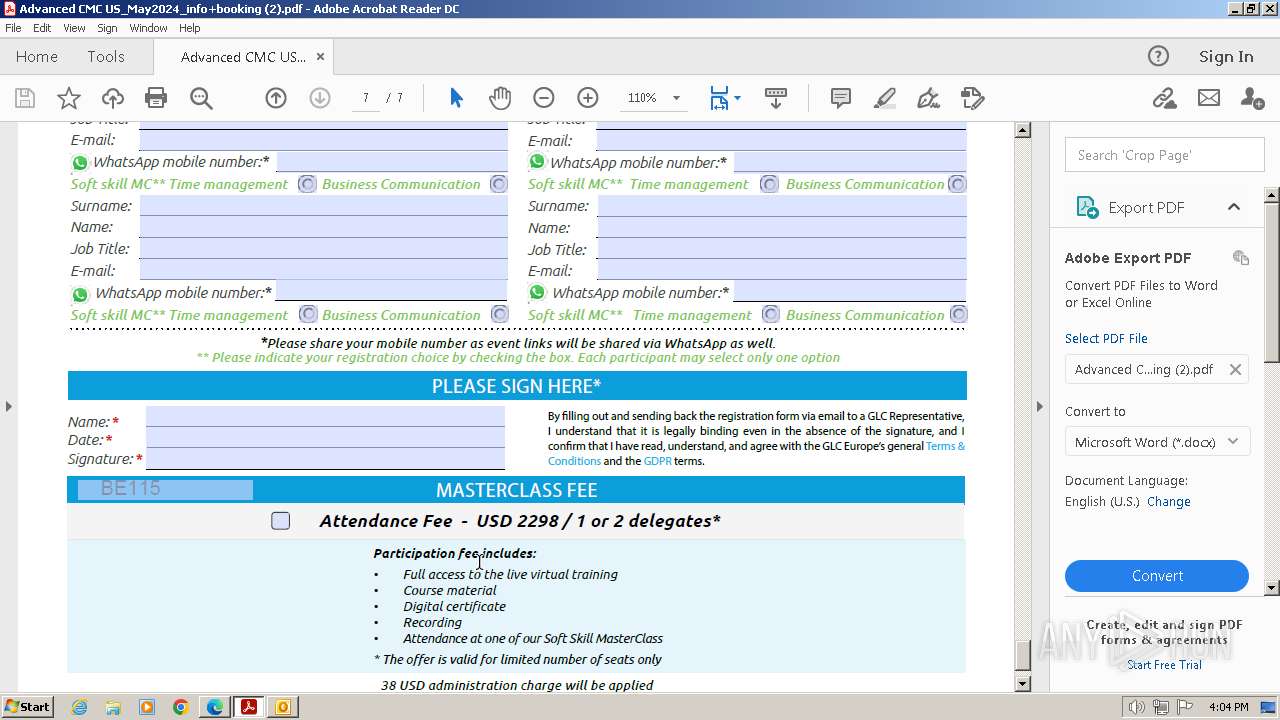Screen dimensions: 1280x720
Task: Switch to the Home tab
Action: [37, 57]
